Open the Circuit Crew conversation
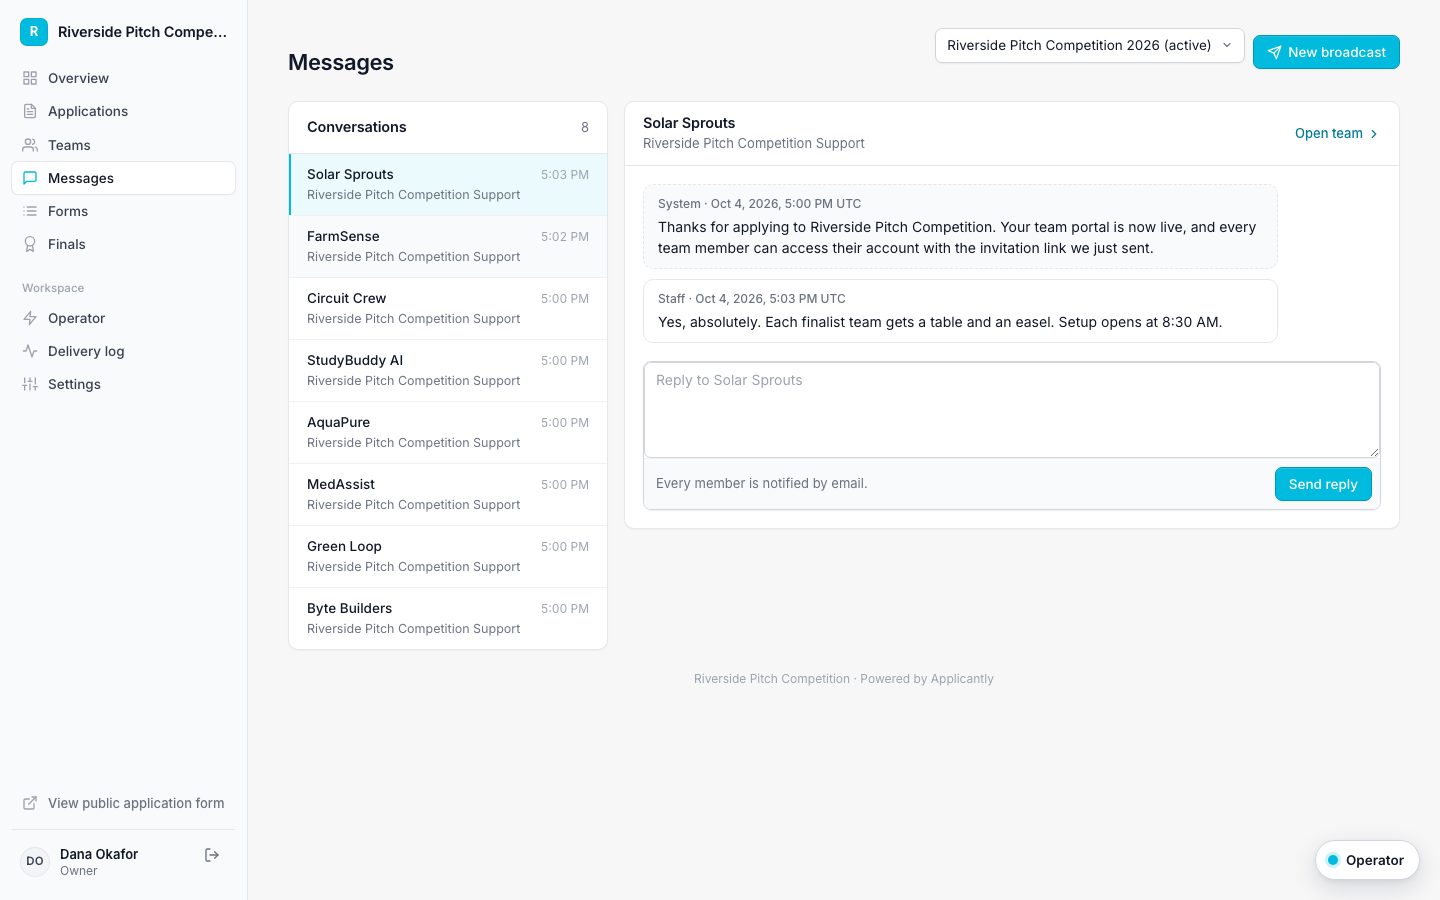 coord(448,308)
